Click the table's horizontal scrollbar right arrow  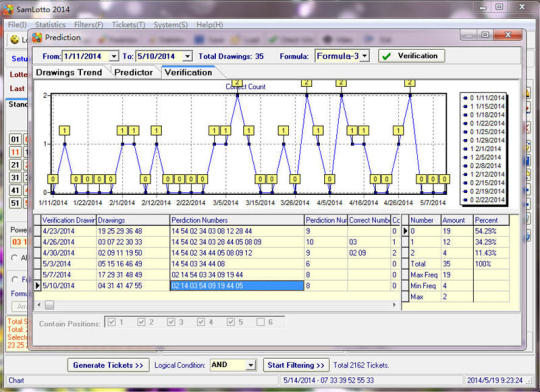(x=394, y=305)
